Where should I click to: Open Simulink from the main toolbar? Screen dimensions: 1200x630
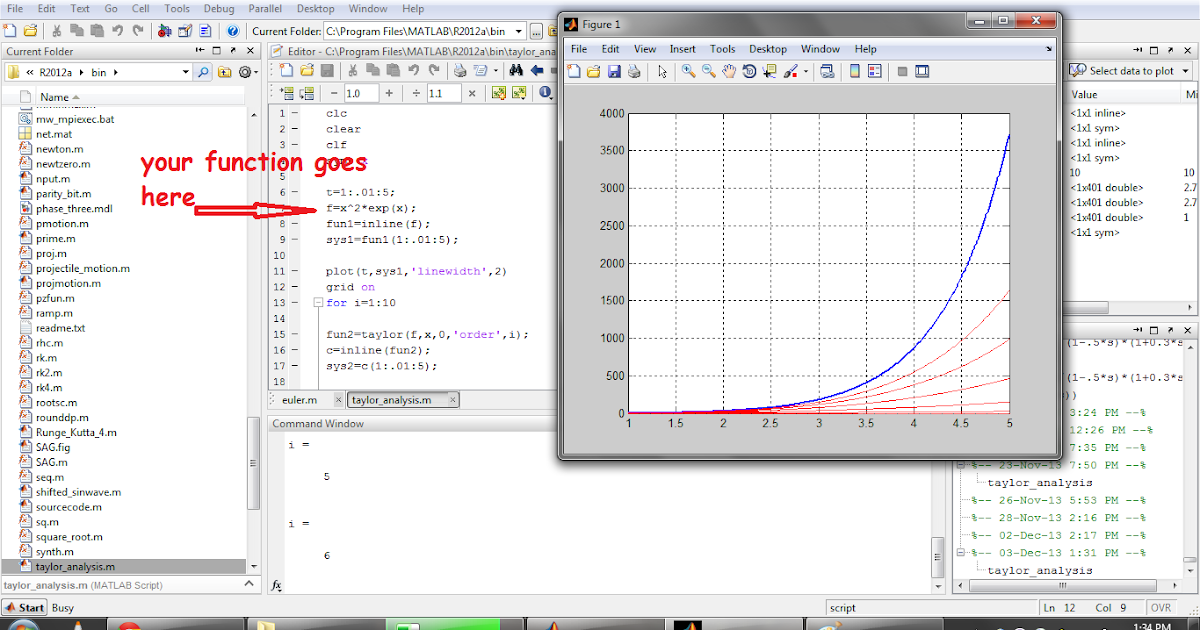point(166,31)
